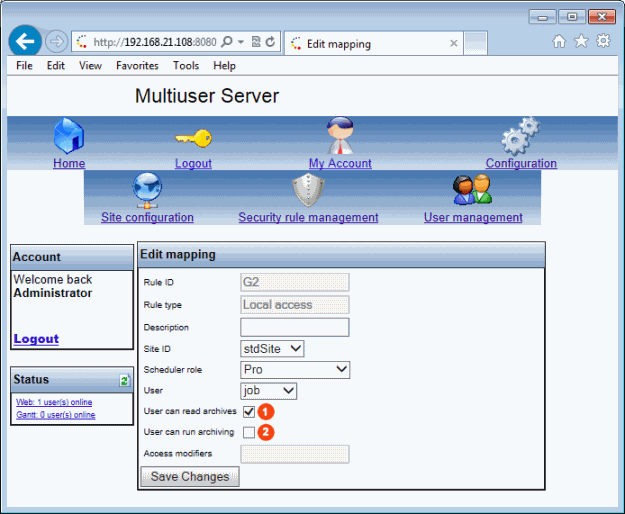Click the Rule ID field showing G2
Image resolution: width=625 pixels, height=514 pixels.
[295, 282]
